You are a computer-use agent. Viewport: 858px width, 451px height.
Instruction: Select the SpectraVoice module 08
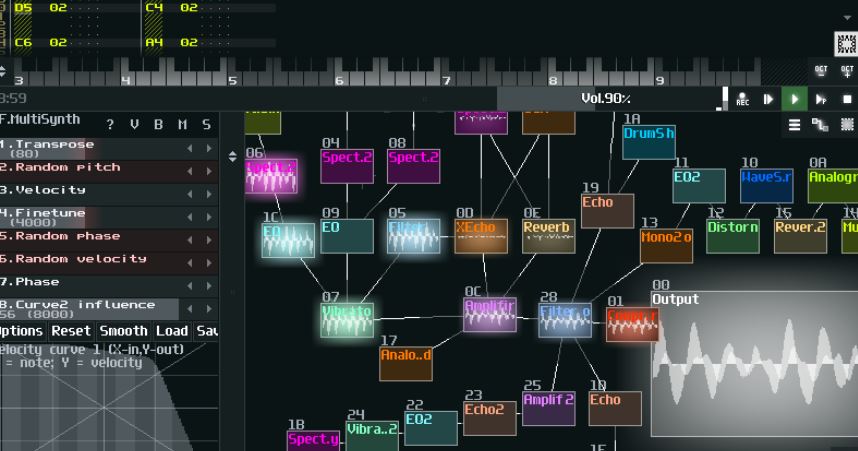tap(413, 166)
